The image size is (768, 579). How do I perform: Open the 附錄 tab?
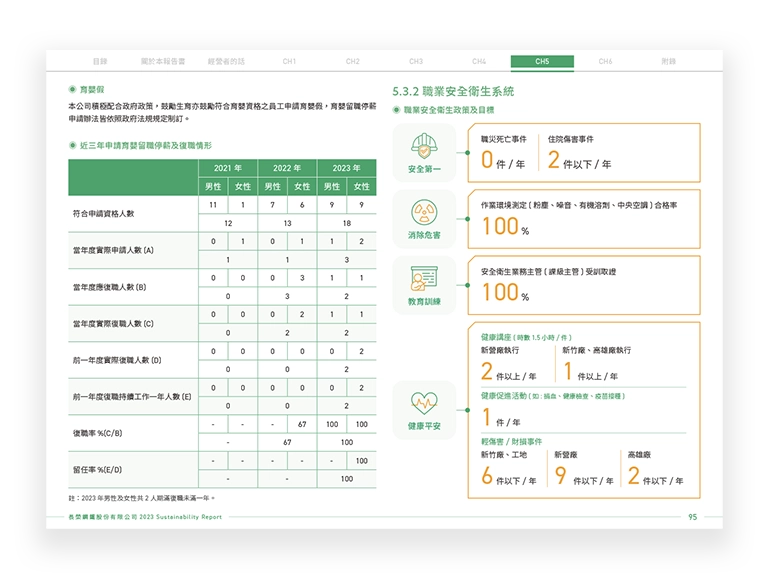tap(668, 61)
